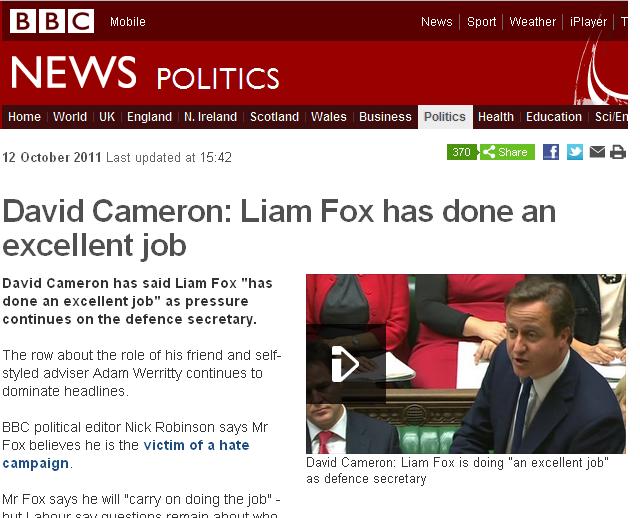
Task: Email this article via envelope icon
Action: point(597,152)
